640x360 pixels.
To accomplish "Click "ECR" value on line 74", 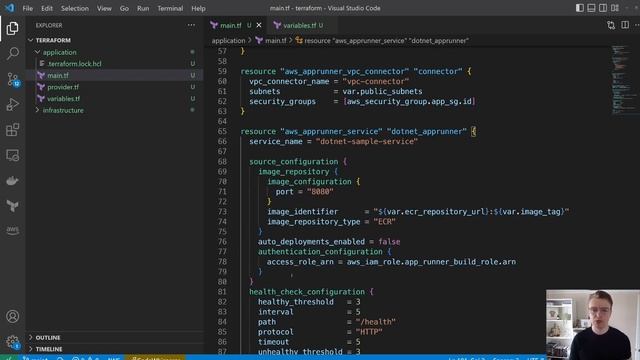I will [384, 222].
